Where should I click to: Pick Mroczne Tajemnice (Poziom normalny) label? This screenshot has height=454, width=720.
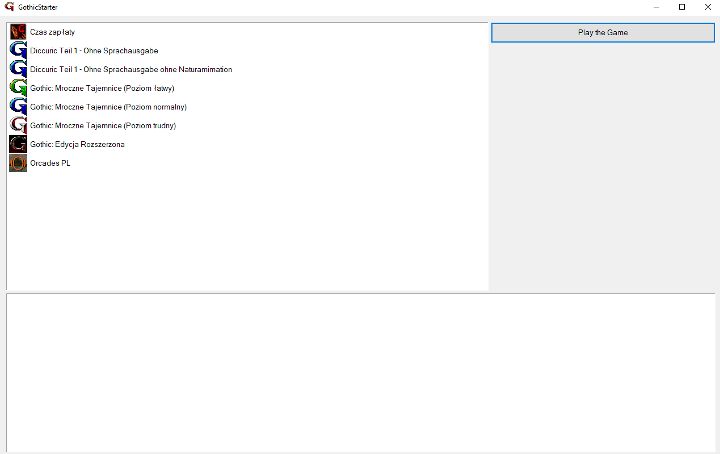click(109, 106)
